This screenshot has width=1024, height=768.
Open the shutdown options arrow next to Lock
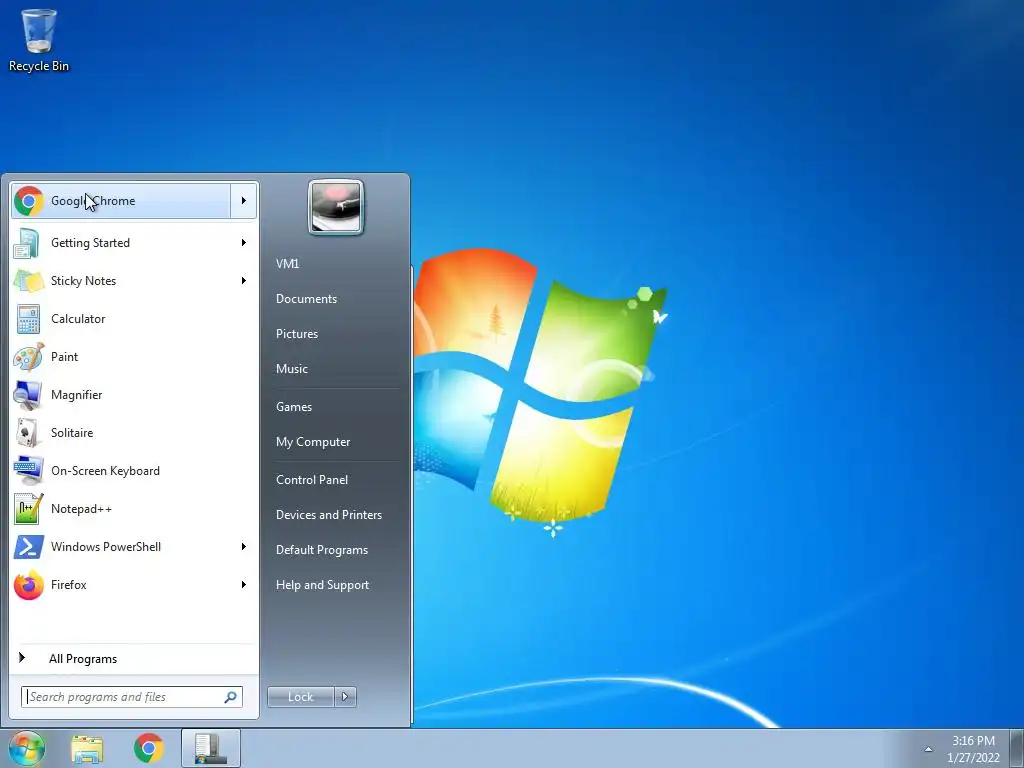pyautogui.click(x=345, y=697)
